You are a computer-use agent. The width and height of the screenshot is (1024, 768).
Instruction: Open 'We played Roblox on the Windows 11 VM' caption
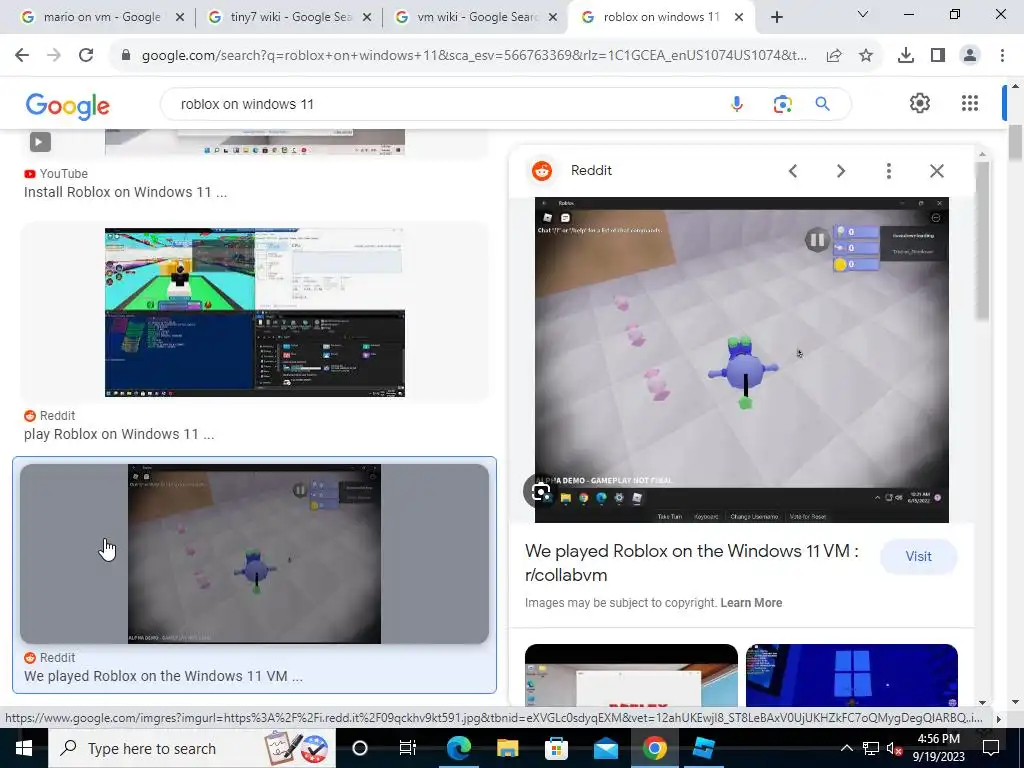[163, 676]
